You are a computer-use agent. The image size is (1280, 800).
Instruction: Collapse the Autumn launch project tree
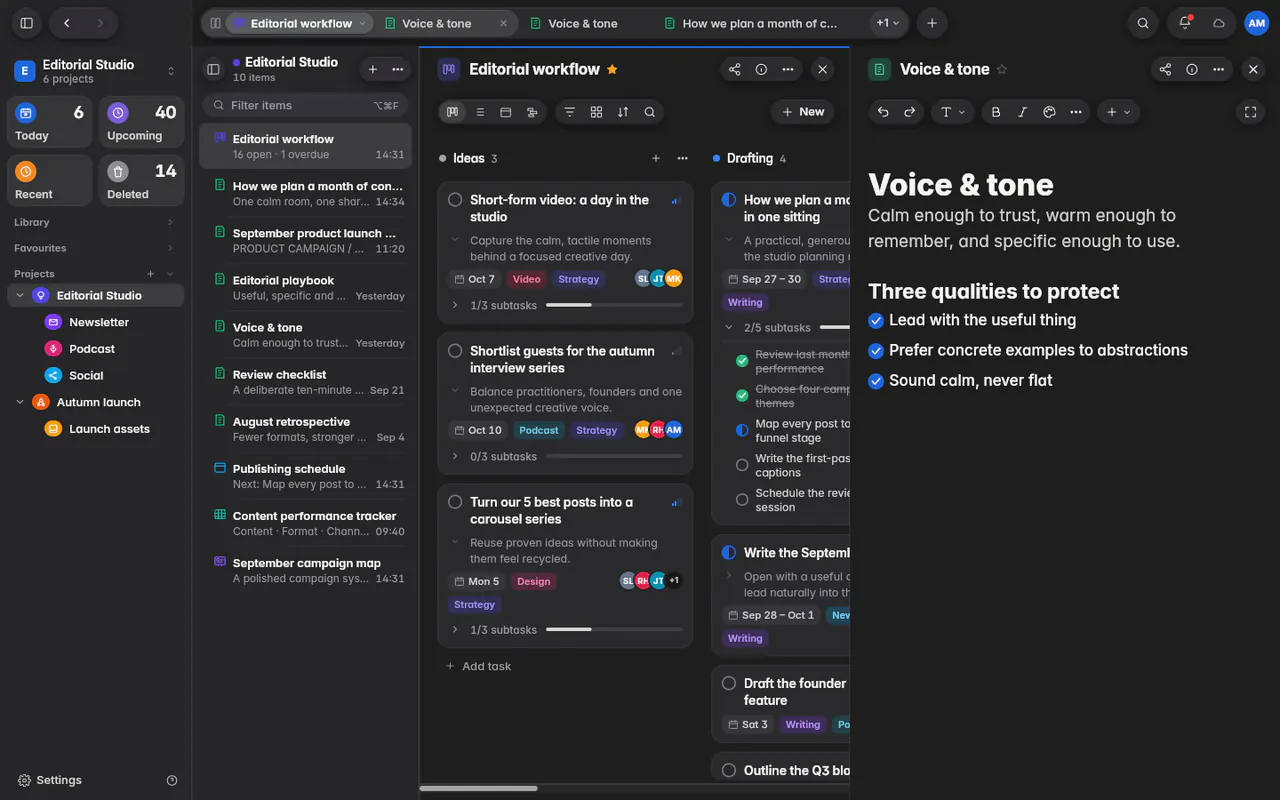[20, 403]
